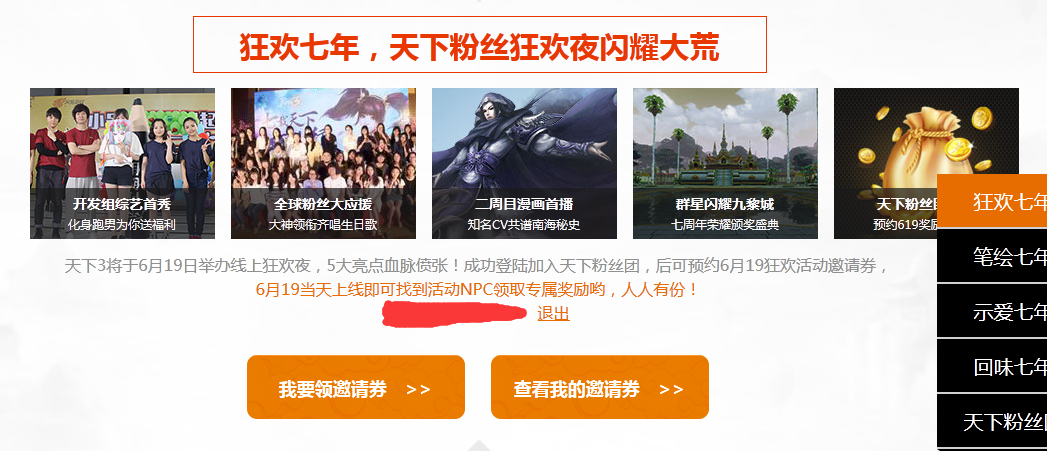1047x451 pixels.
Task: Click the >> arrows on 查看我的邀请券
Action: (671, 390)
